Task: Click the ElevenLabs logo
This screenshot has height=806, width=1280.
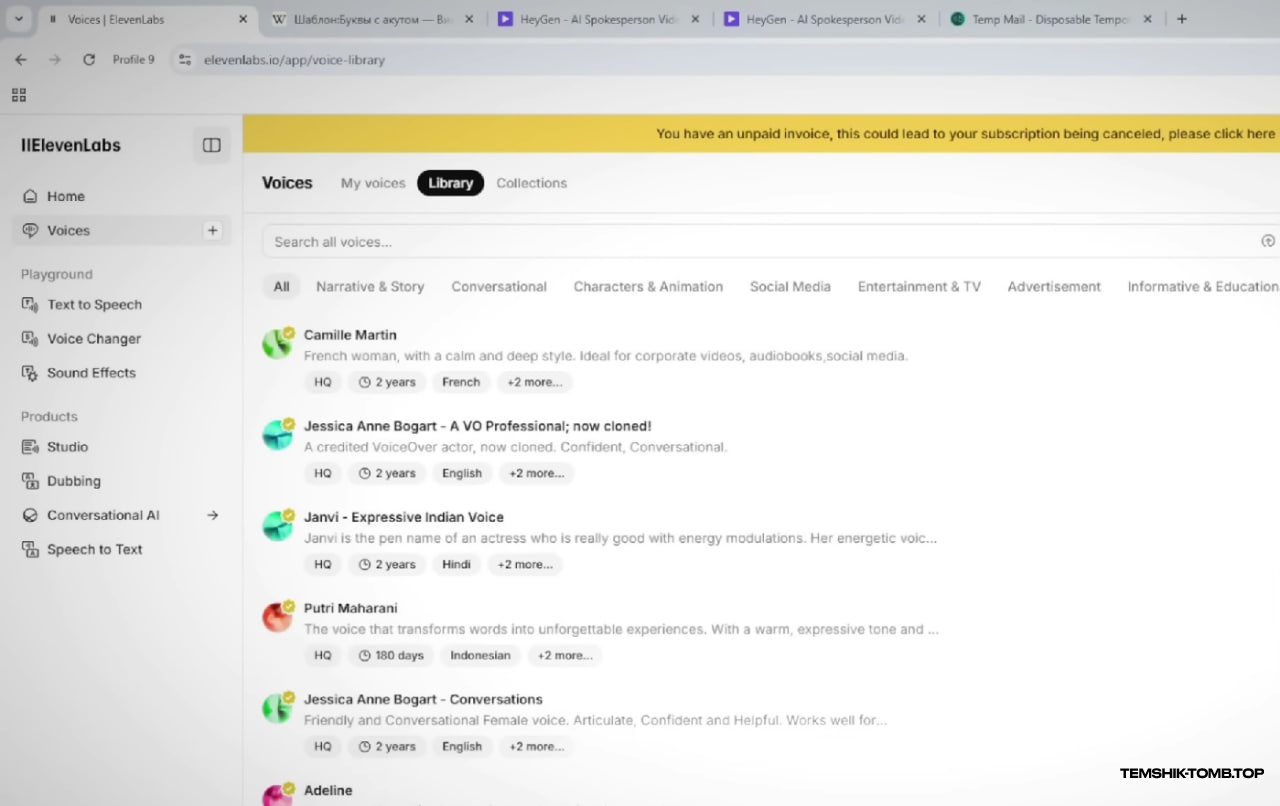Action: pyautogui.click(x=71, y=145)
